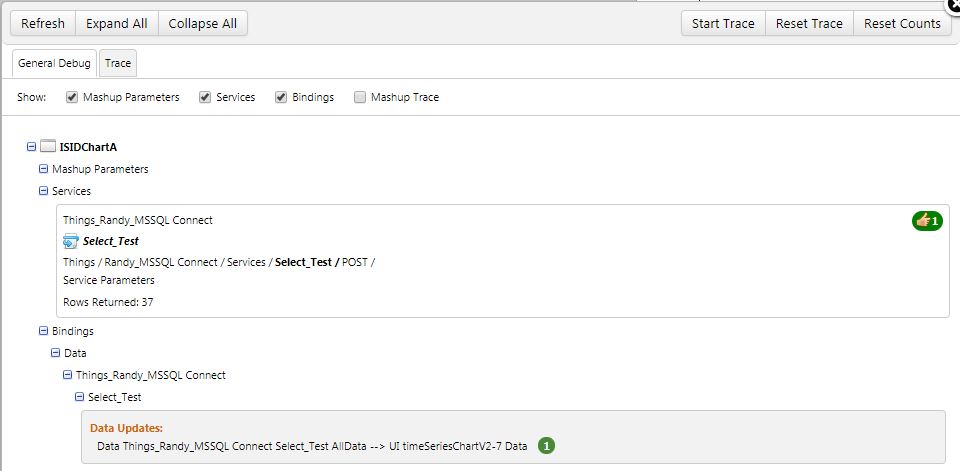
Task: Click the Reset Counts button
Action: click(902, 23)
